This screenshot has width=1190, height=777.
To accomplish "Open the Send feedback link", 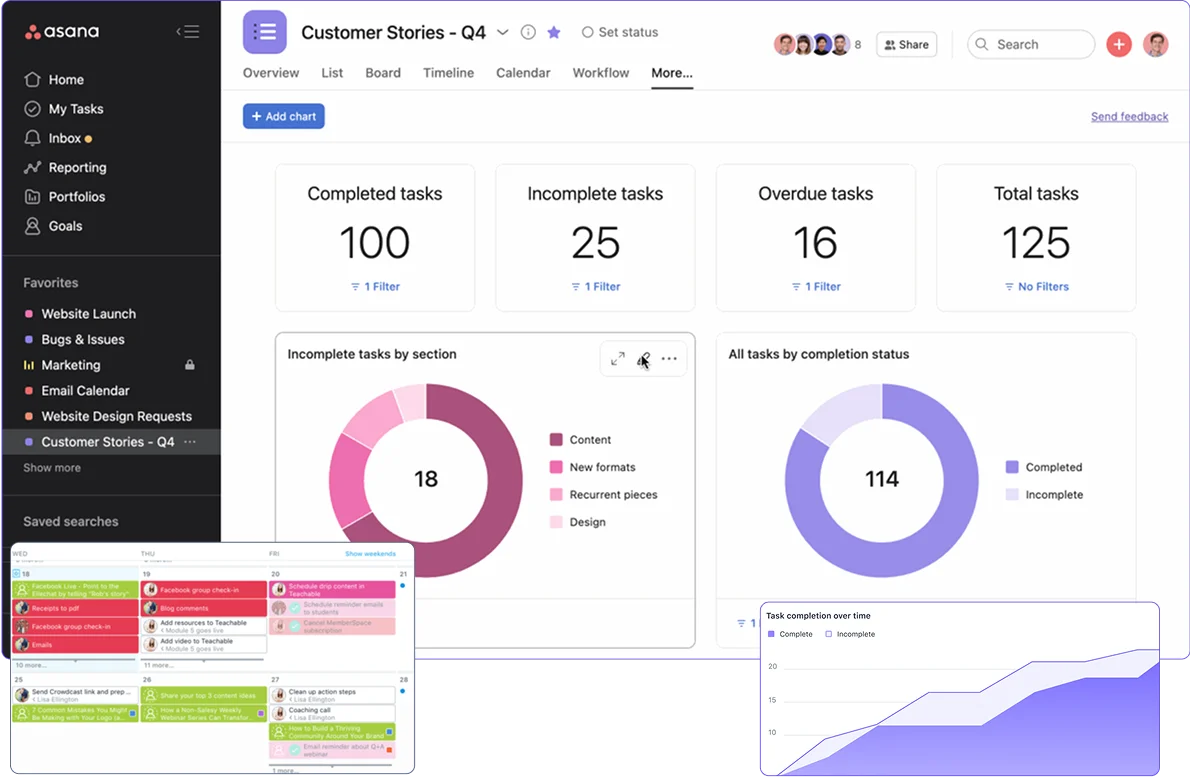I will click(x=1129, y=116).
